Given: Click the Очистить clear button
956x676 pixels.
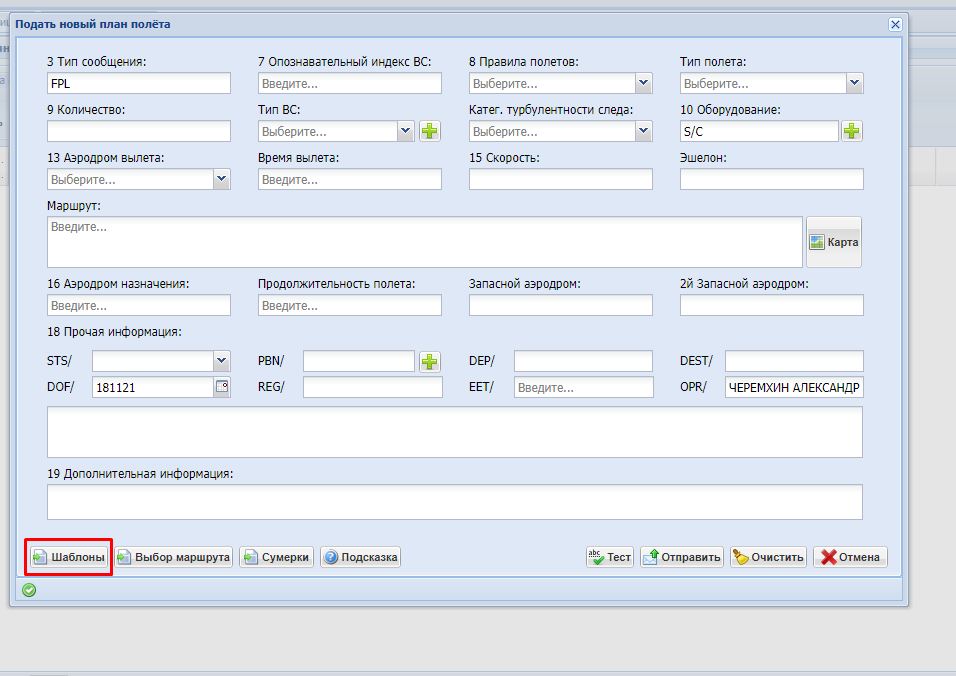Looking at the screenshot, I should click(768, 557).
